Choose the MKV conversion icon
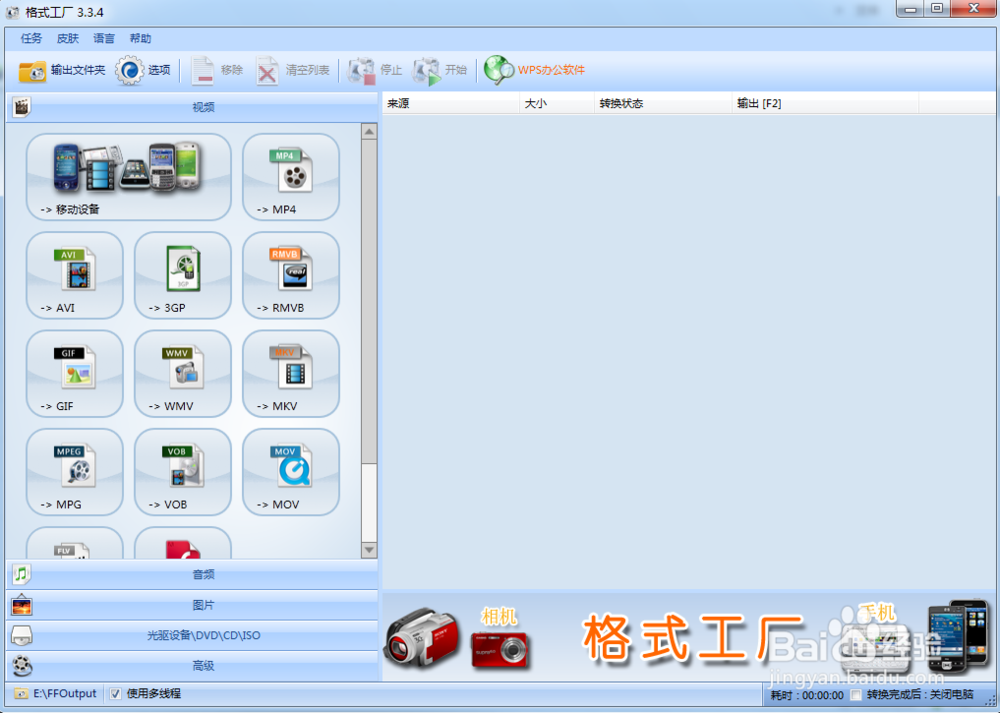This screenshot has width=1000, height=713. pyautogui.click(x=291, y=373)
